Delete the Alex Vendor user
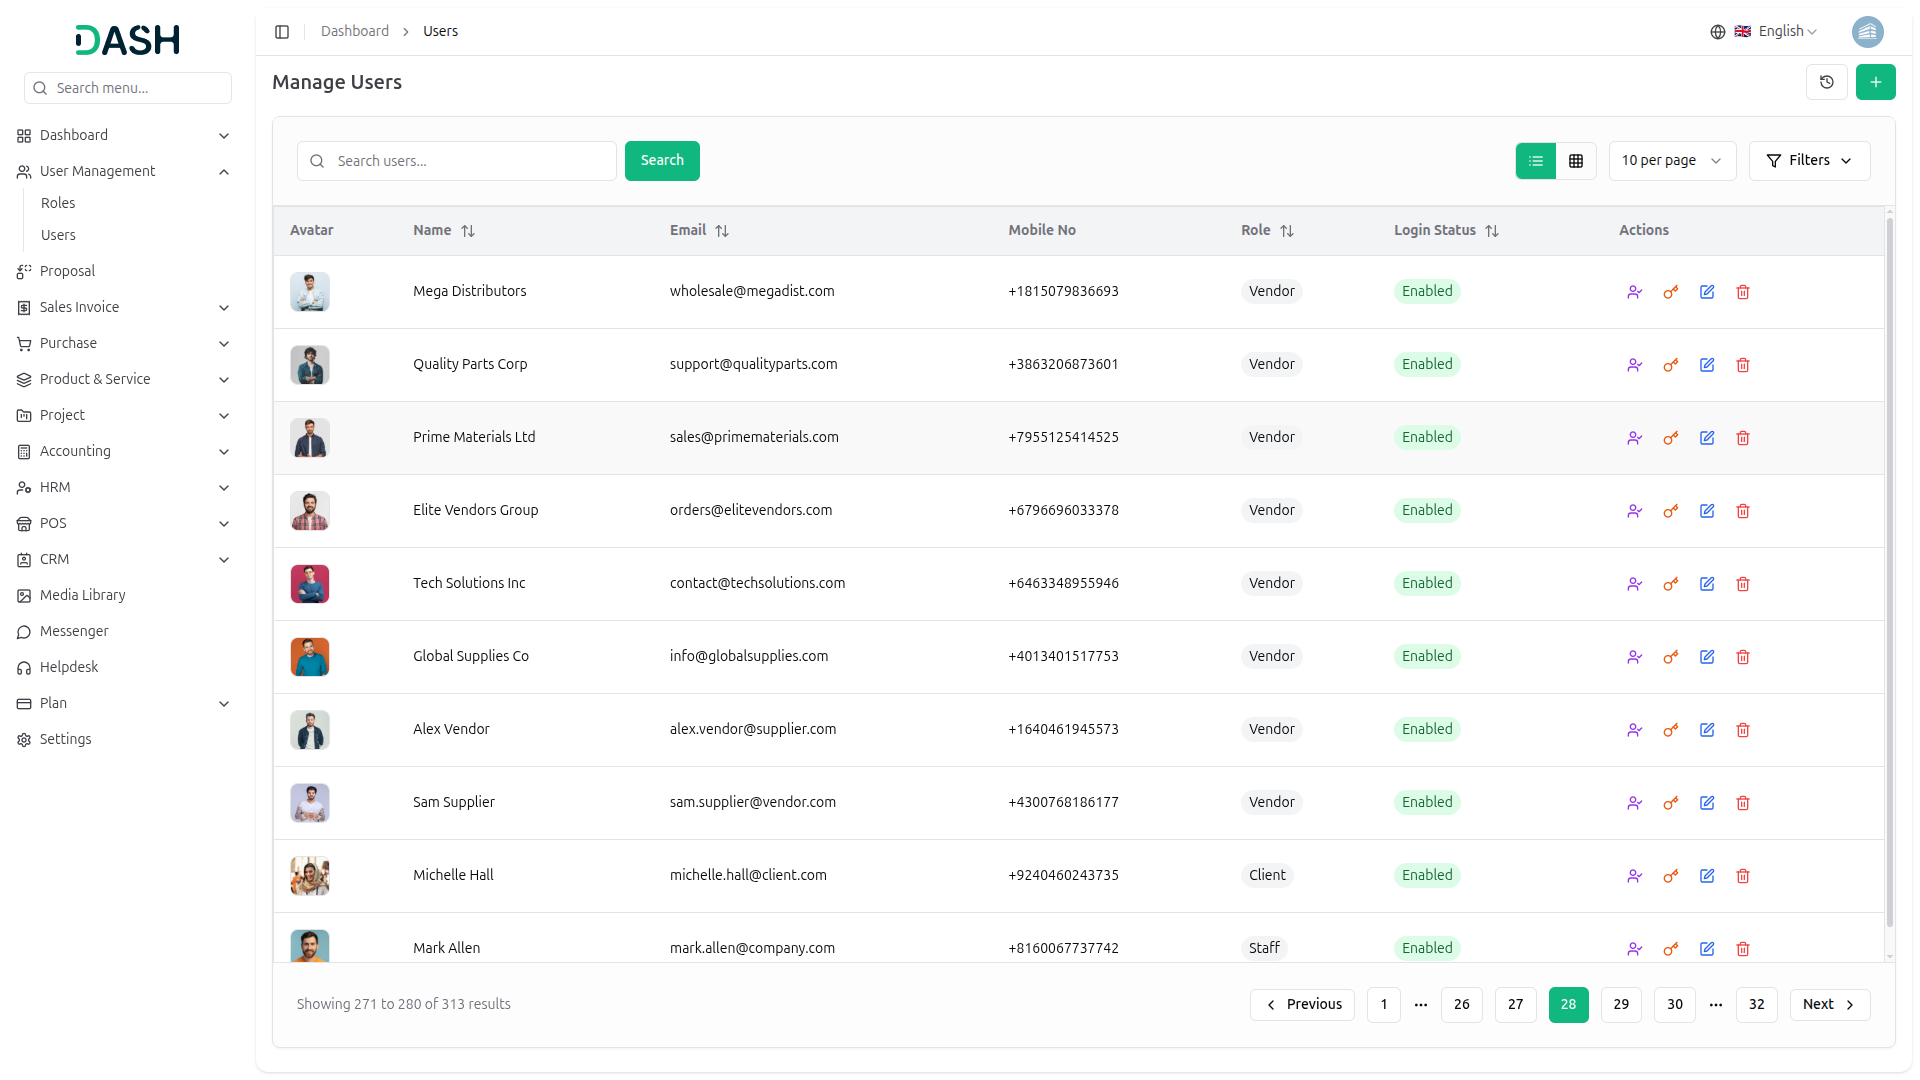Image resolution: width=1920 pixels, height=1080 pixels. coord(1742,730)
